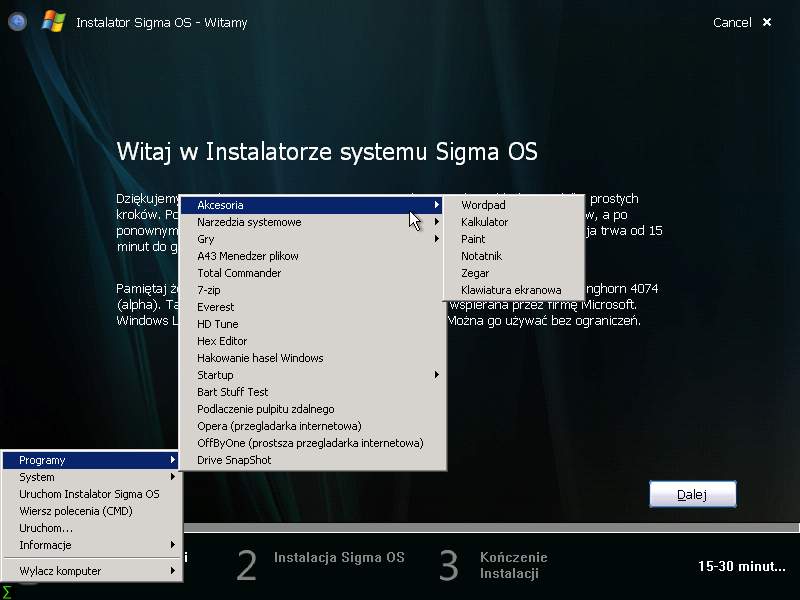Open Wordpad from Akcesoria
This screenshot has width=800, height=600.
tap(514, 205)
